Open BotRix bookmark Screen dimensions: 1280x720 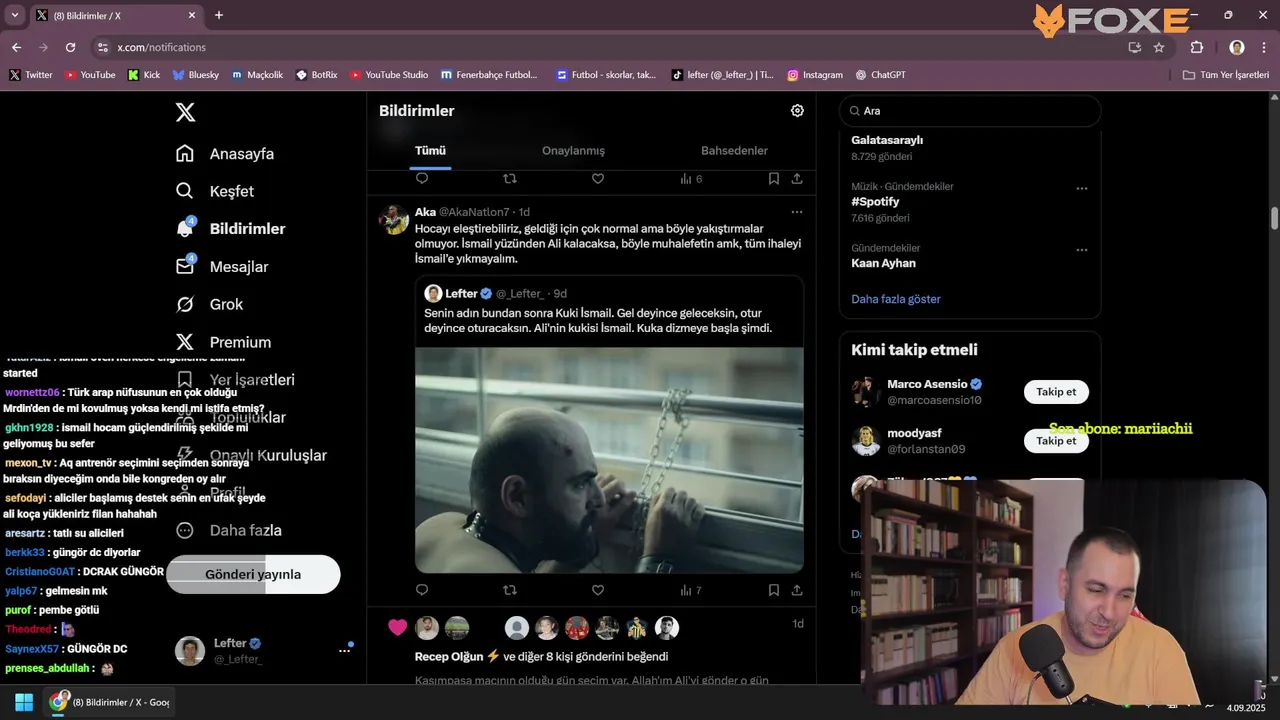[317, 75]
